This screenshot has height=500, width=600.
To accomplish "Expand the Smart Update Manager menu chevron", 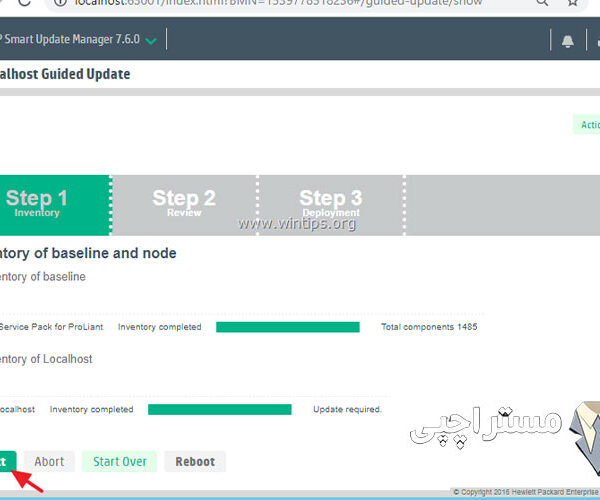I will pos(152,41).
